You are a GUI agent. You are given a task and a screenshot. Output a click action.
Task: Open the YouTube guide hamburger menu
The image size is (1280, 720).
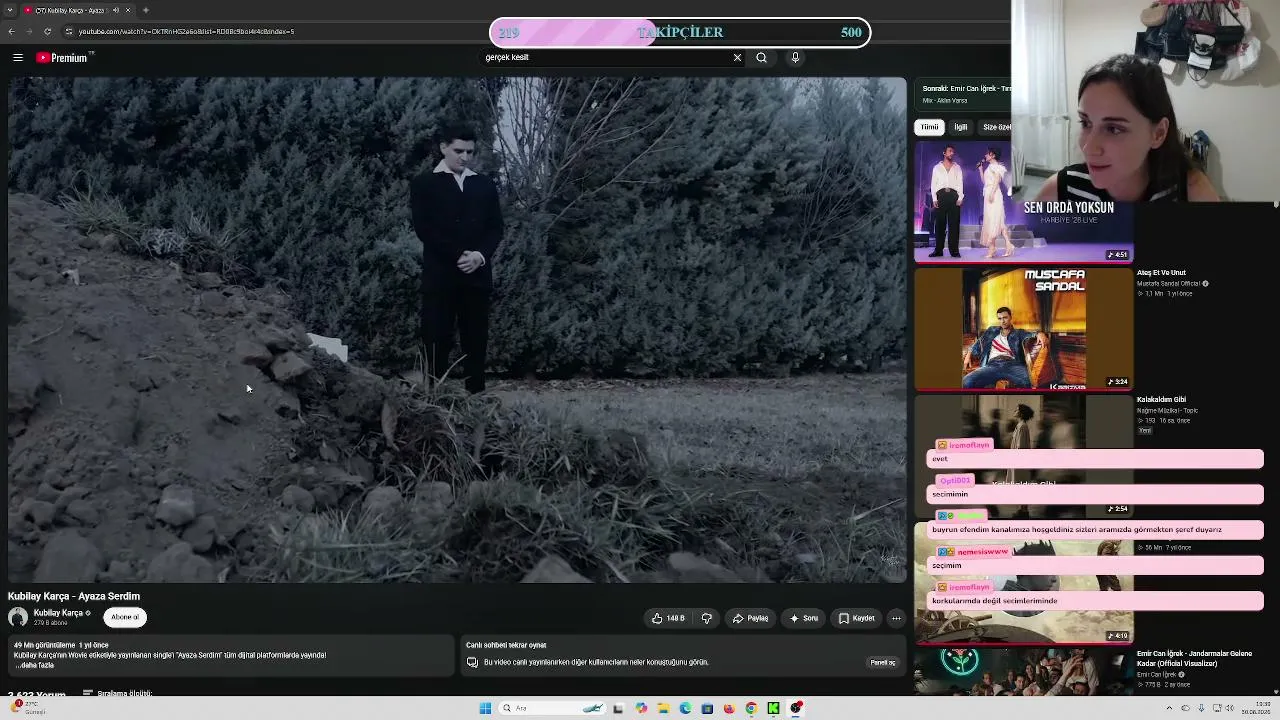click(18, 58)
